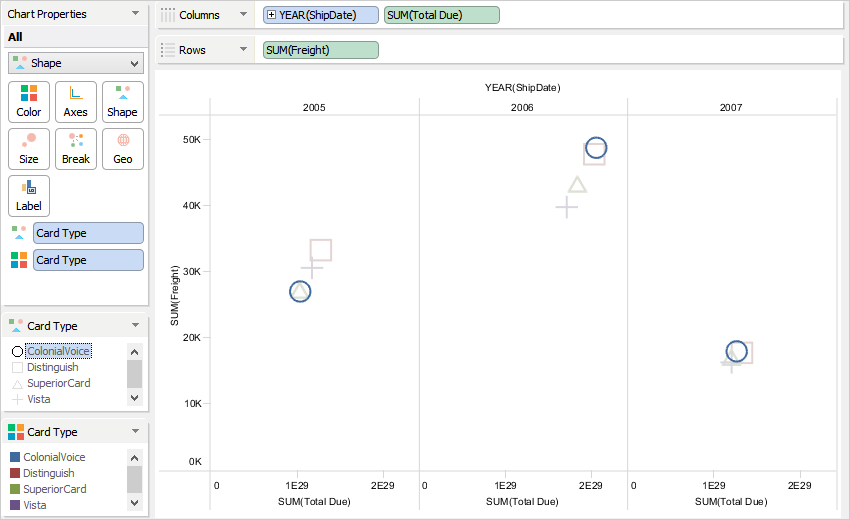This screenshot has width=850, height=520.
Task: Click the SUM(Freight) row pill
Action: coord(321,50)
